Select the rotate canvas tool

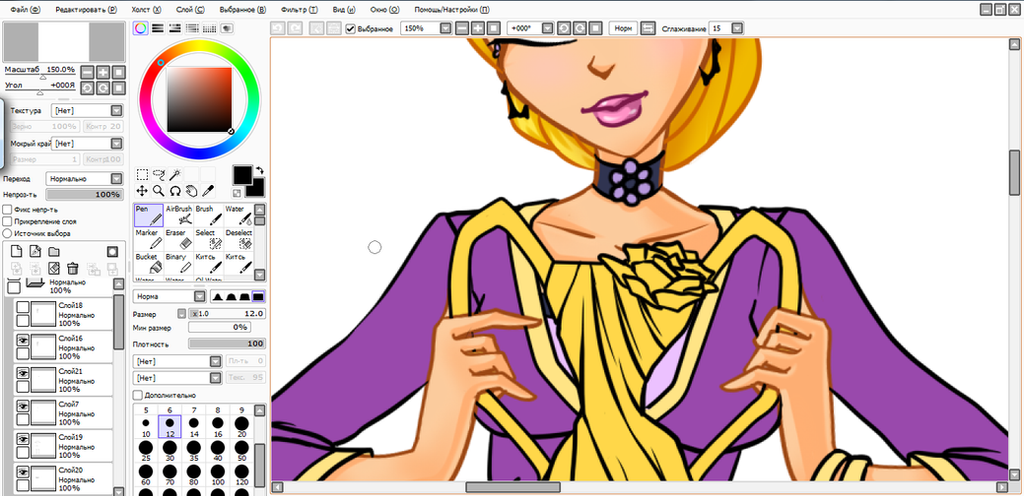click(175, 191)
